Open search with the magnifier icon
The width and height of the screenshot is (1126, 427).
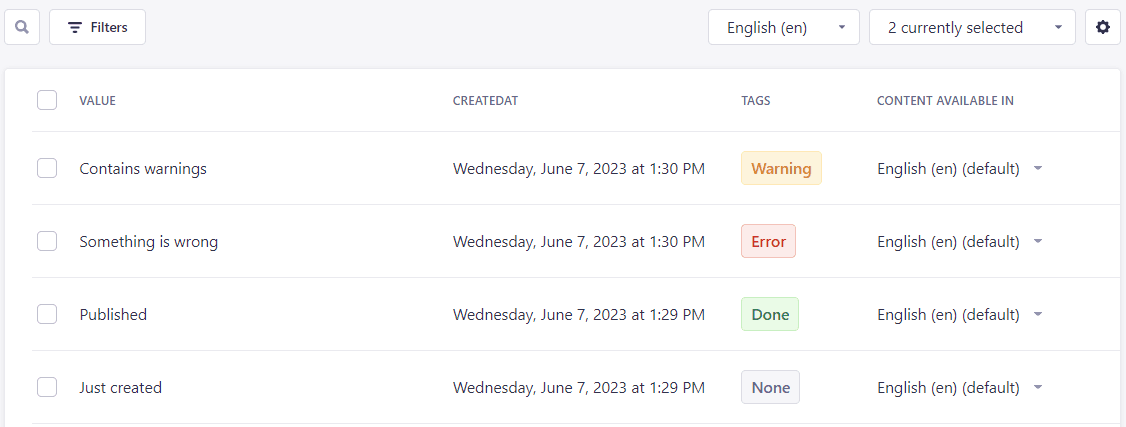pos(22,27)
